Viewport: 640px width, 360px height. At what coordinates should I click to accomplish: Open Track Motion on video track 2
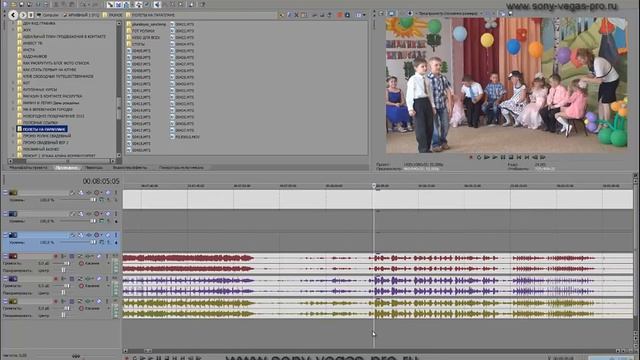(81, 213)
